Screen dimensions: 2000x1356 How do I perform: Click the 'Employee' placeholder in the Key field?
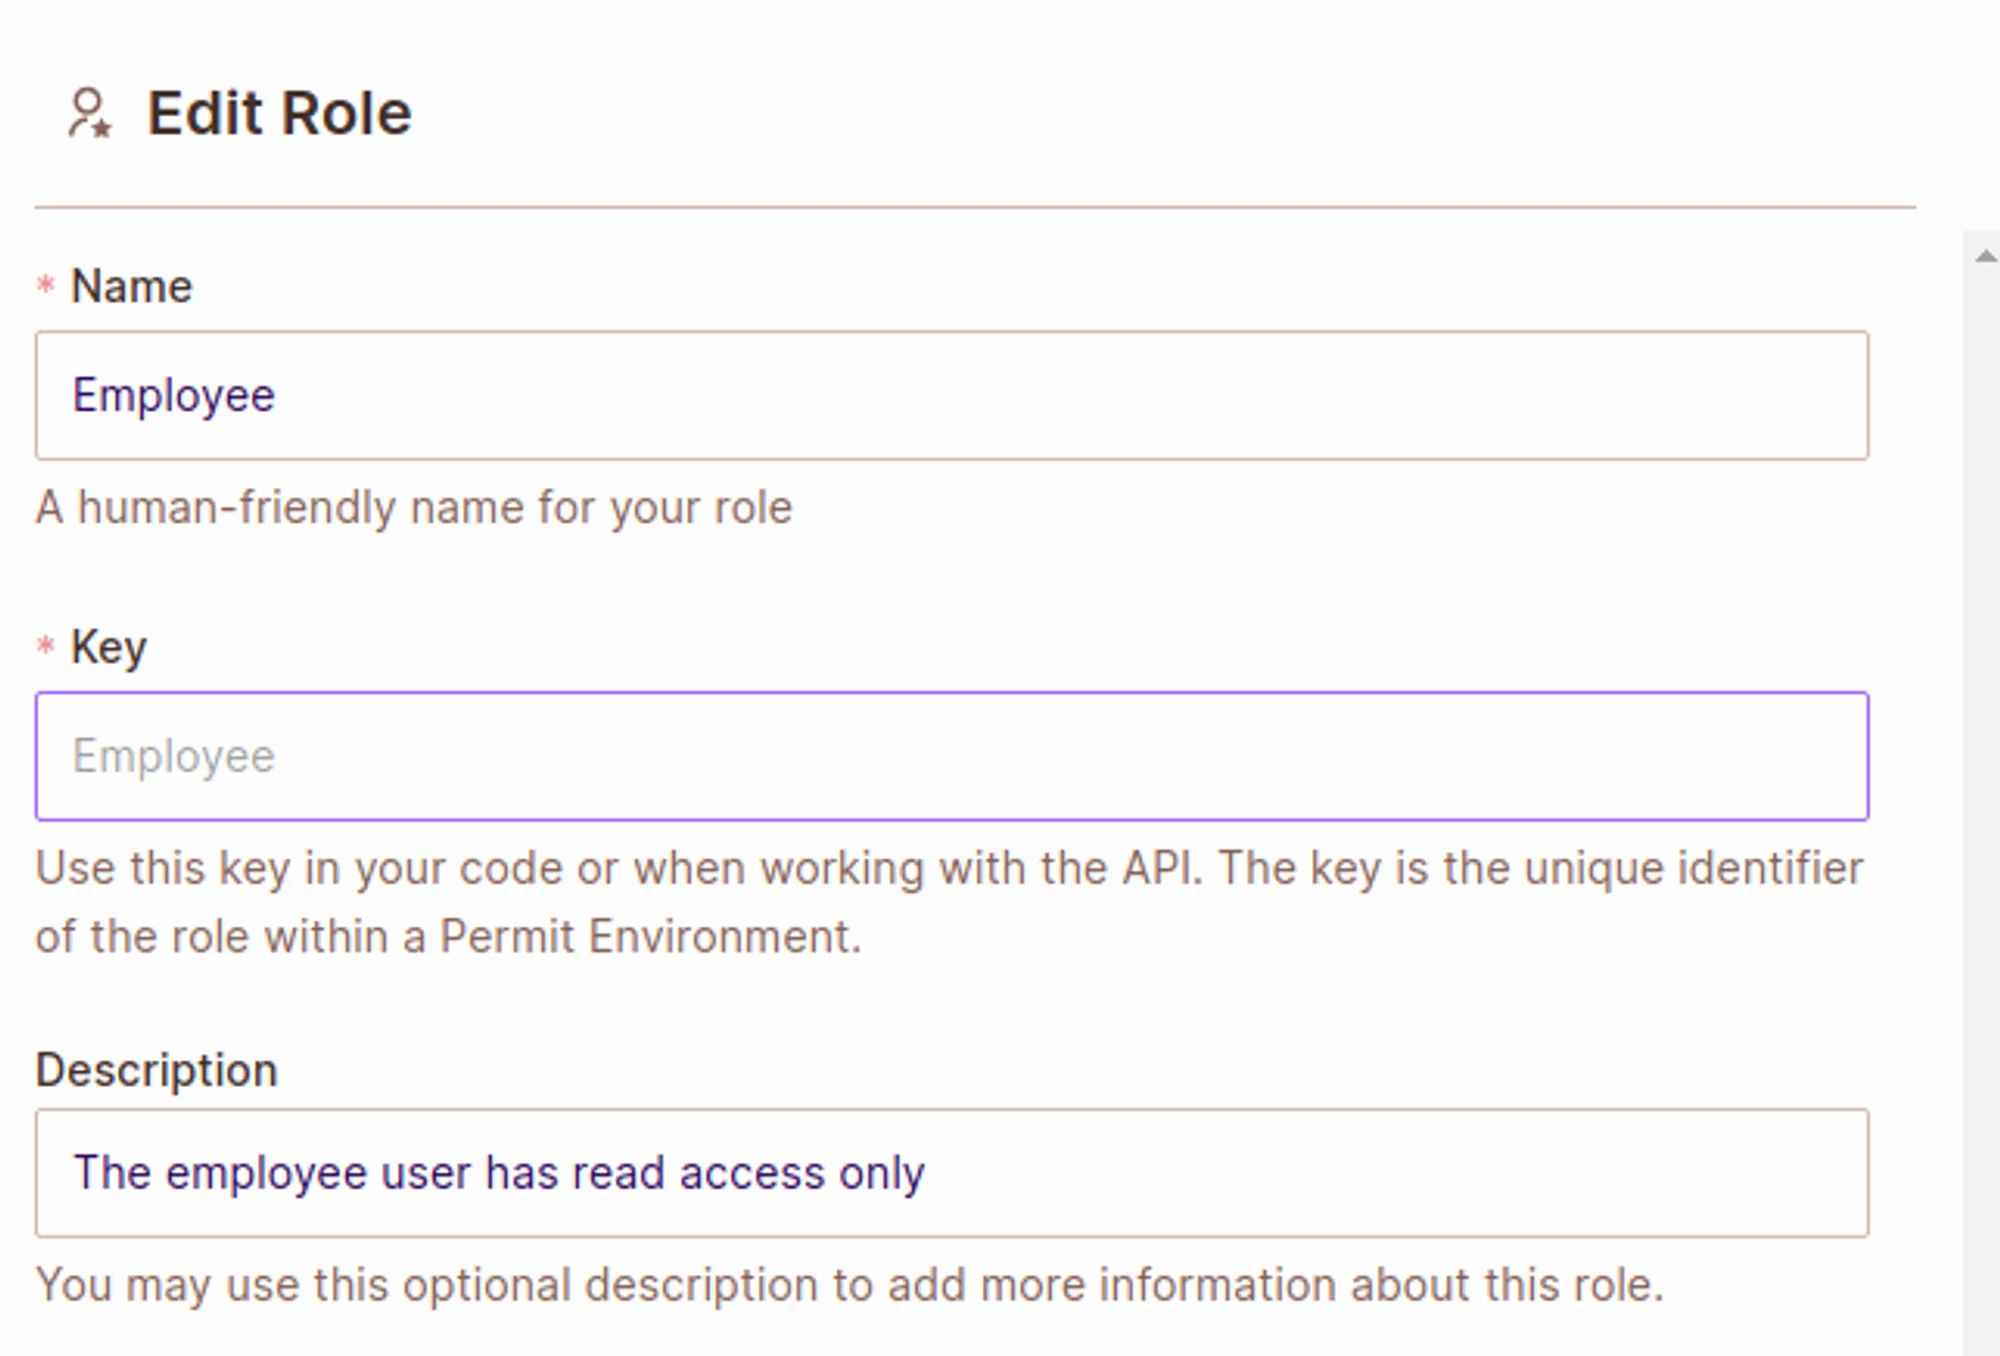click(173, 756)
